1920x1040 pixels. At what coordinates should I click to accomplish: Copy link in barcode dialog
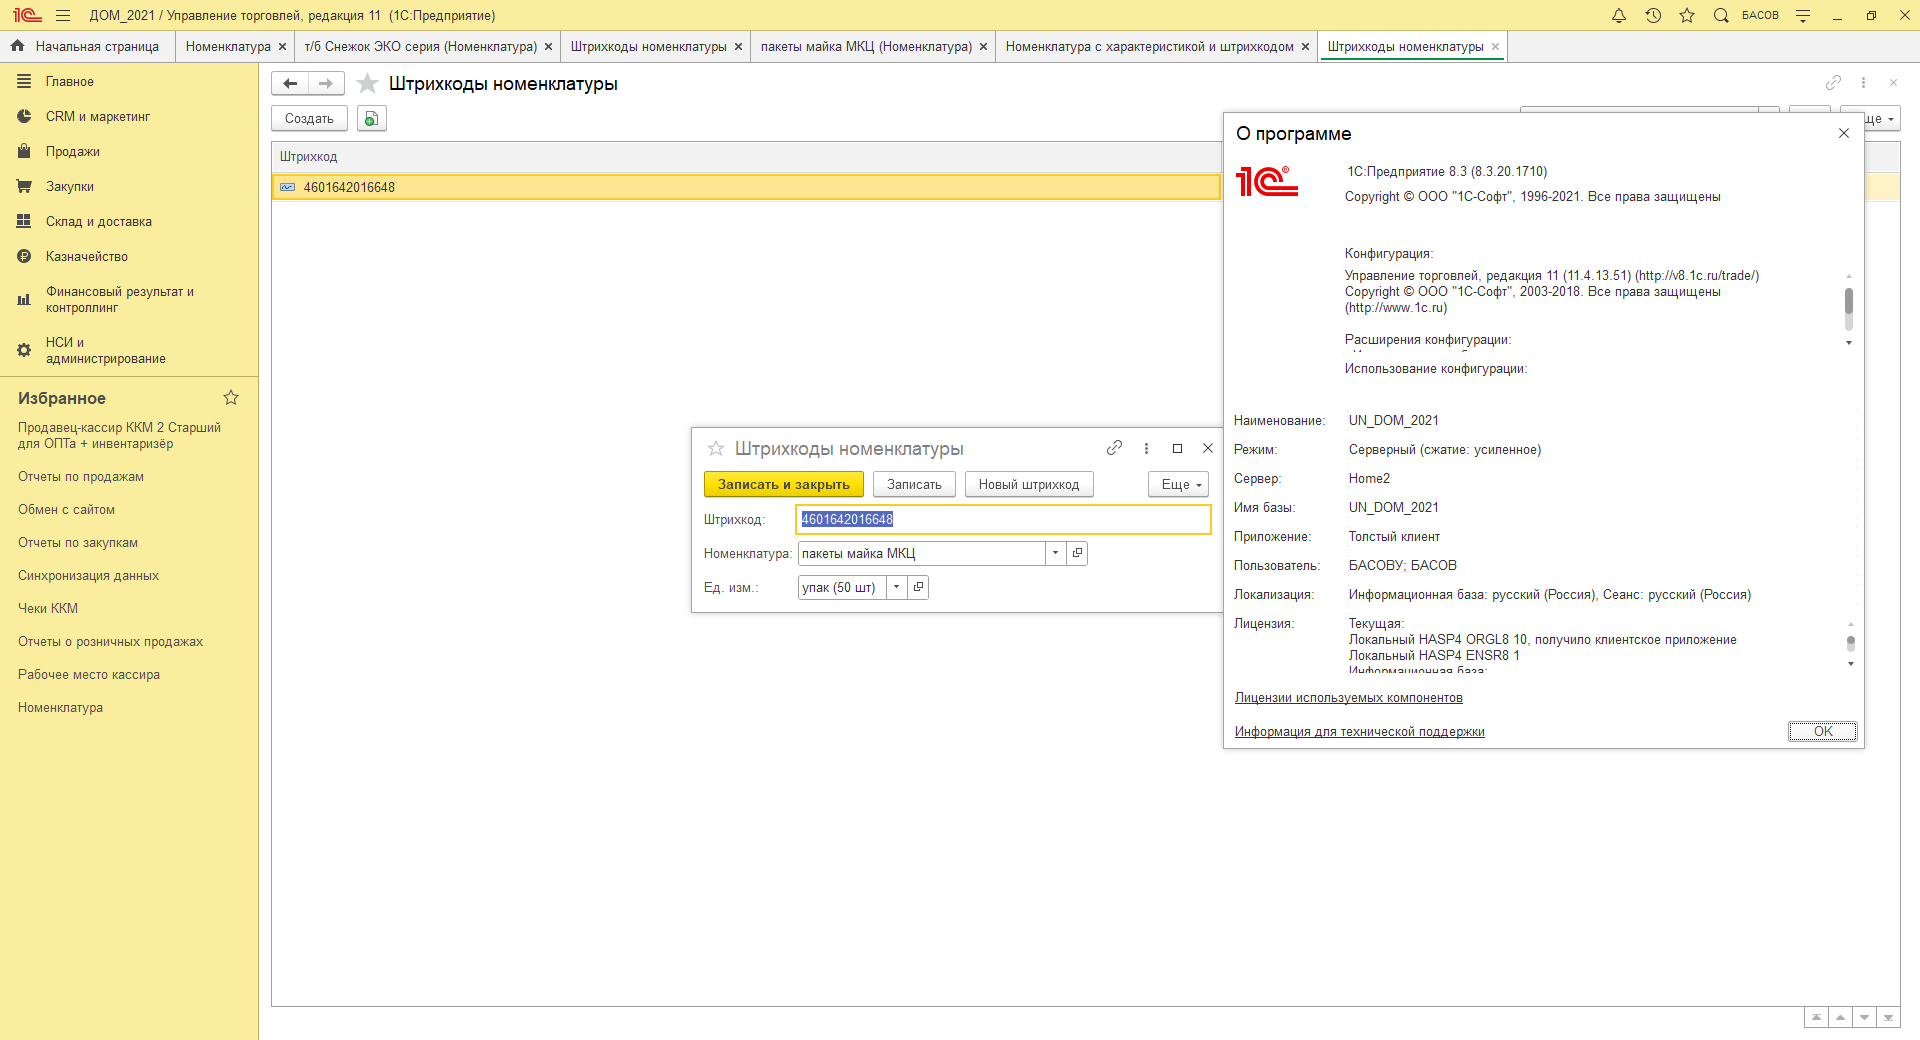tap(1114, 448)
